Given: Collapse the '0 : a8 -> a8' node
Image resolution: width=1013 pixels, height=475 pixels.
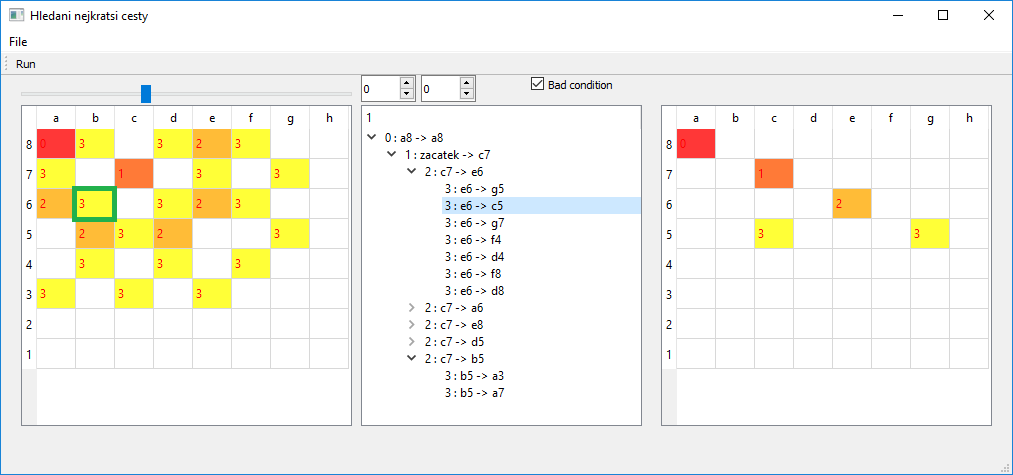Looking at the screenshot, I should [371, 137].
